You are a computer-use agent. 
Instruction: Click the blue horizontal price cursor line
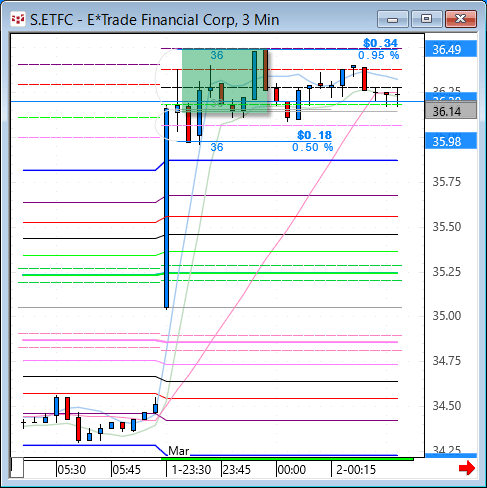(x=217, y=101)
